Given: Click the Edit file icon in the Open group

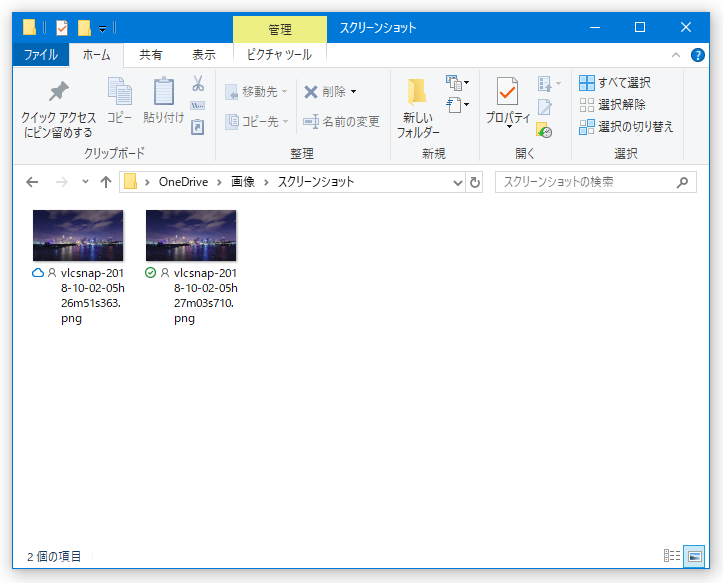Looking at the screenshot, I should (x=545, y=107).
